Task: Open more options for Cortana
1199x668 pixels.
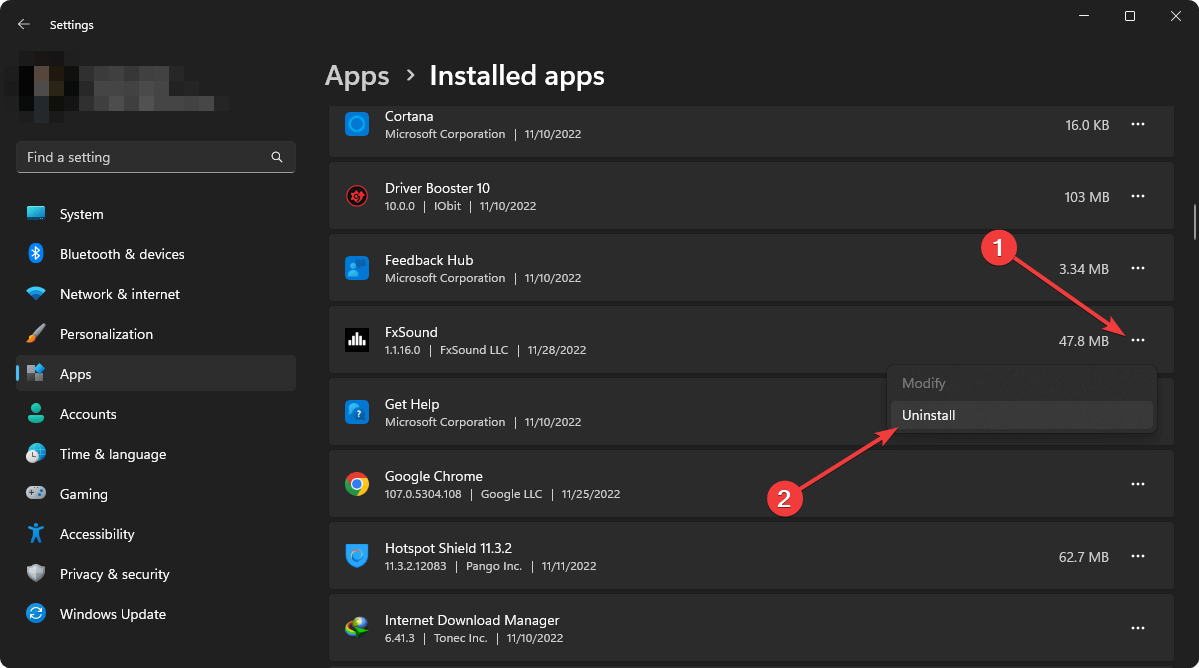Action: [1137, 125]
